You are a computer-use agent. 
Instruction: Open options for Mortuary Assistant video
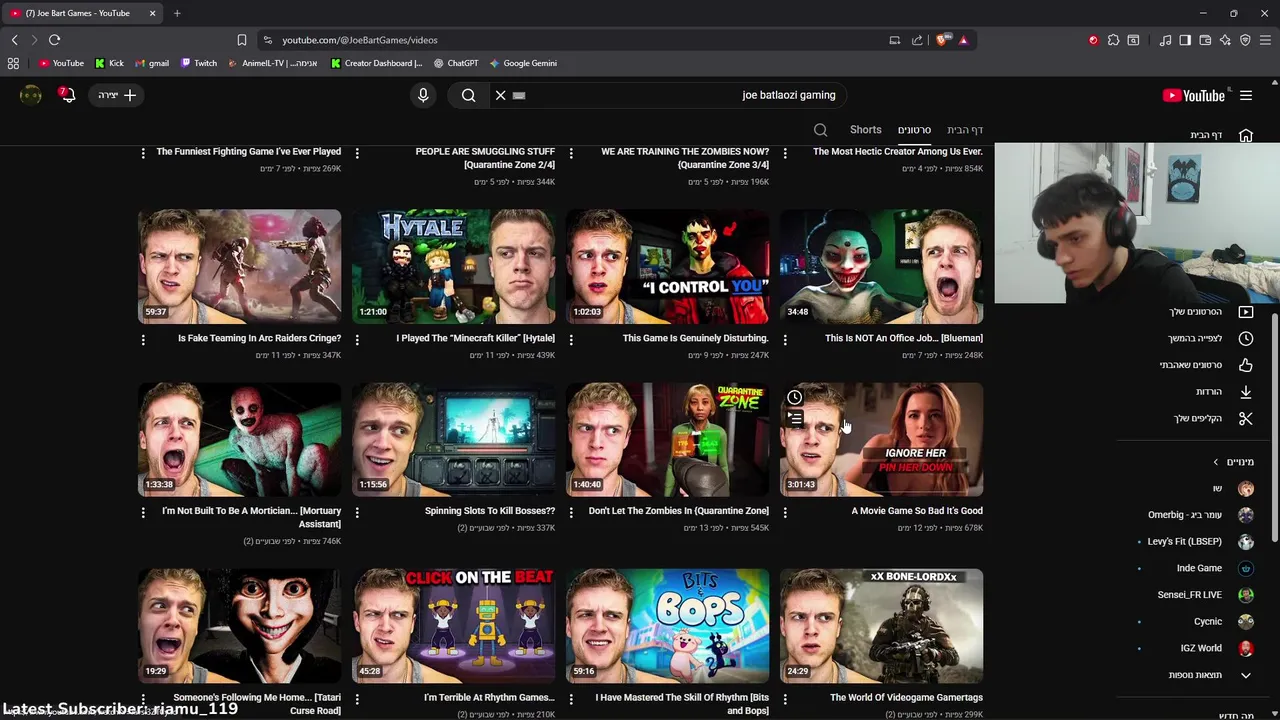(143, 512)
